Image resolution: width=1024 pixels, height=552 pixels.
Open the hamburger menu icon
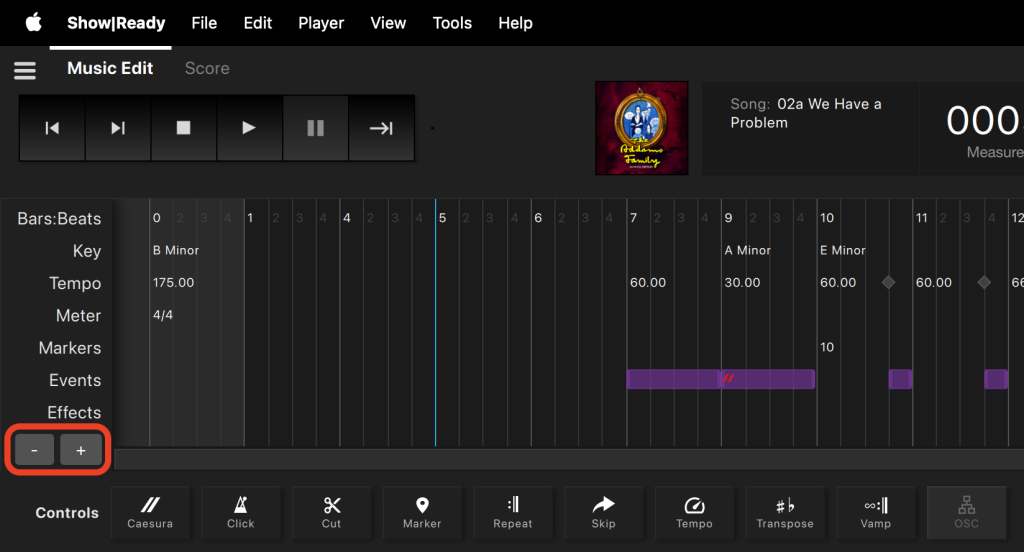pos(24,70)
